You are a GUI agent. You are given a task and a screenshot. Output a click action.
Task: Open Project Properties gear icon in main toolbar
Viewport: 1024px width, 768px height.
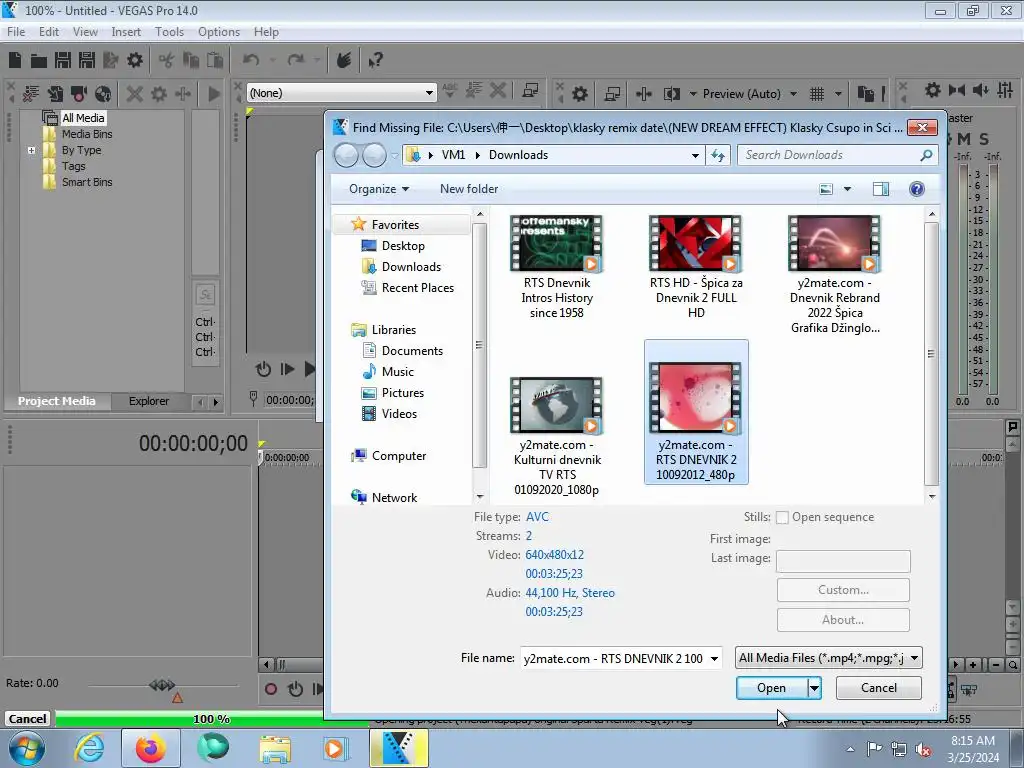pos(135,61)
